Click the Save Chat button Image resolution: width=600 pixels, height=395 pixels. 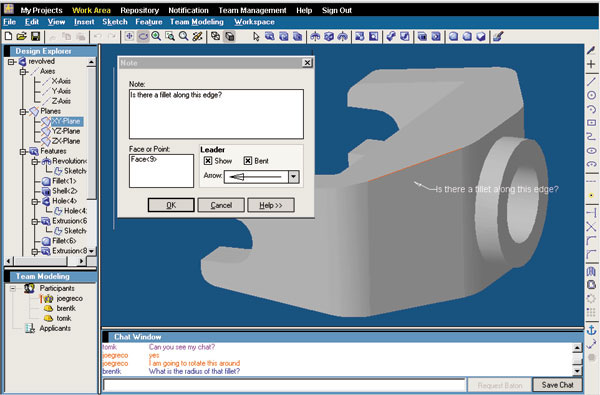click(x=558, y=385)
